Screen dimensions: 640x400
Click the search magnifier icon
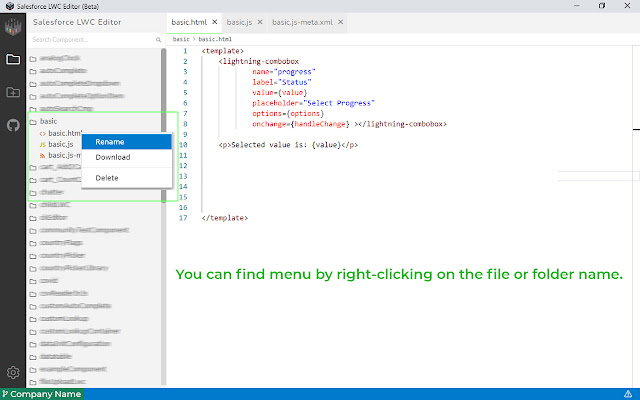click(x=158, y=40)
